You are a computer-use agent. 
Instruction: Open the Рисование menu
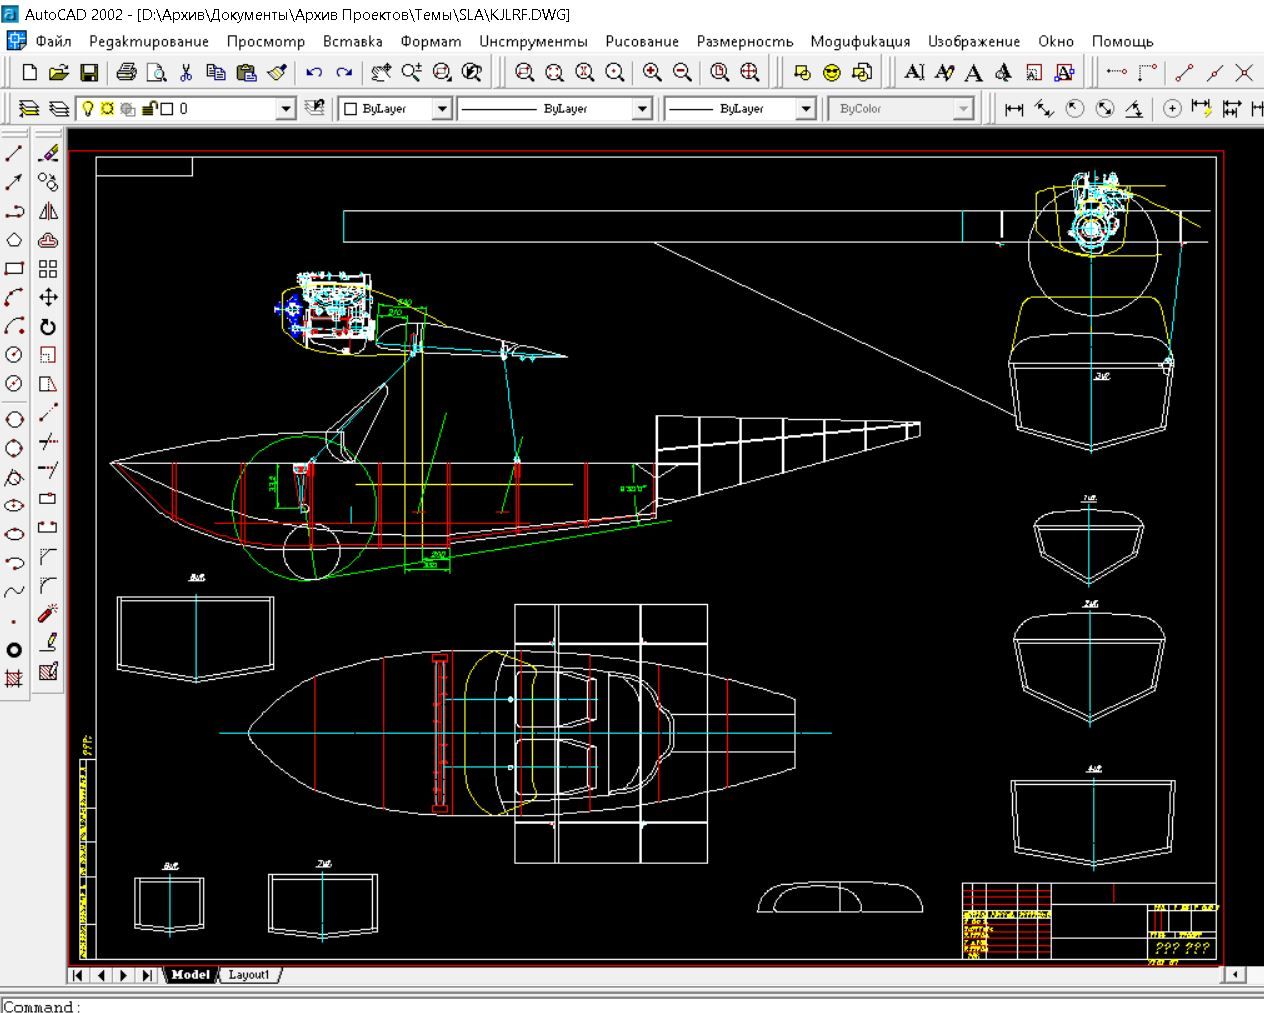tap(641, 41)
